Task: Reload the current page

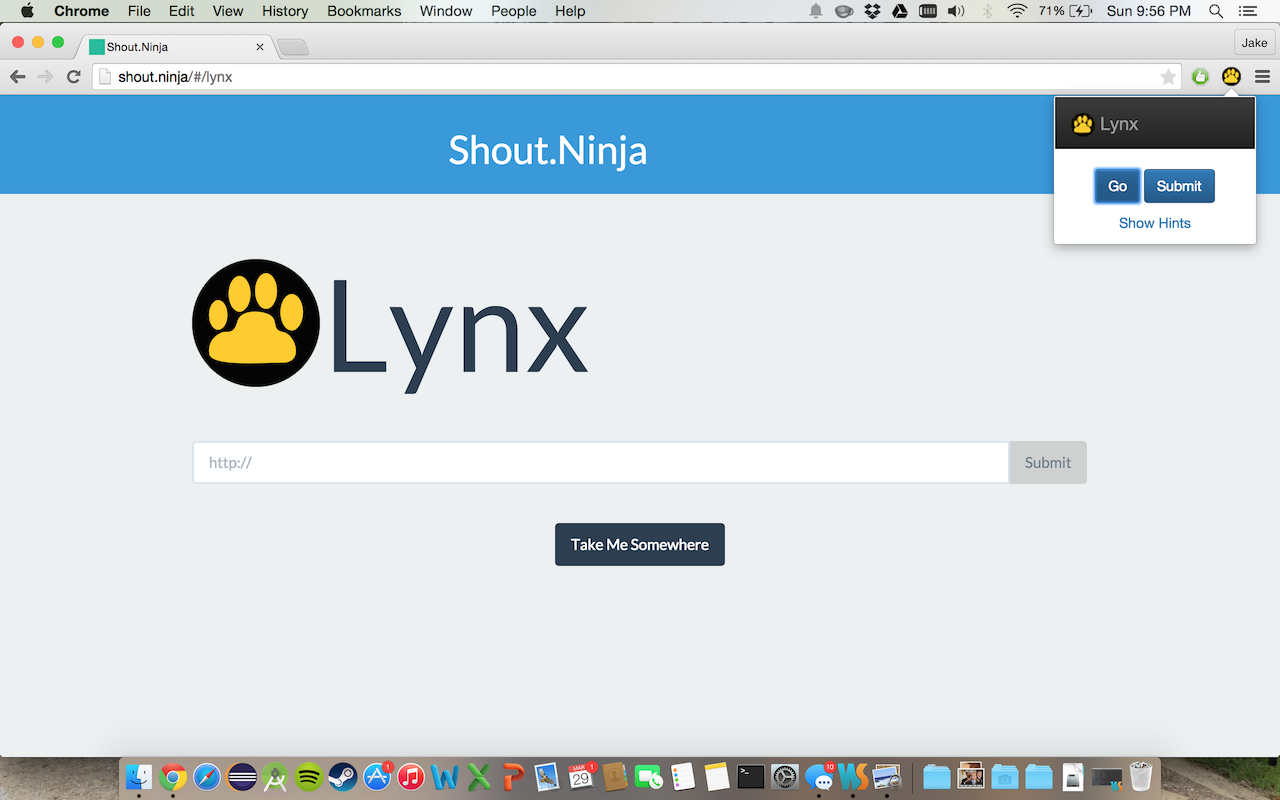Action: coord(73,75)
